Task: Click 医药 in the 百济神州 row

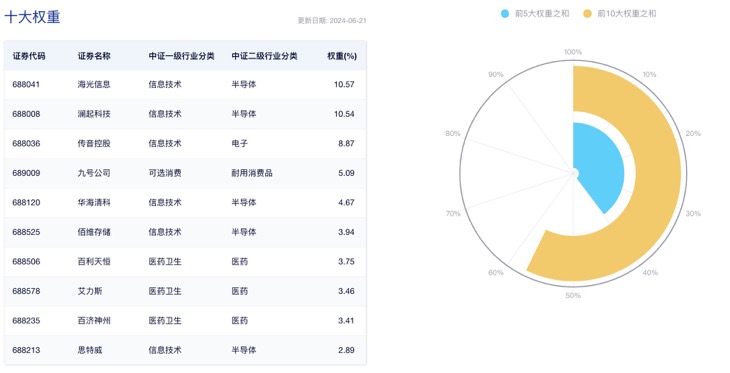Action: click(240, 321)
